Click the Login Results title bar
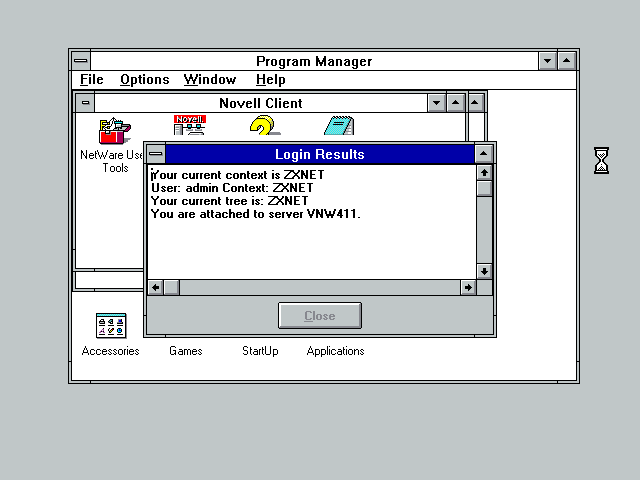 [320, 154]
